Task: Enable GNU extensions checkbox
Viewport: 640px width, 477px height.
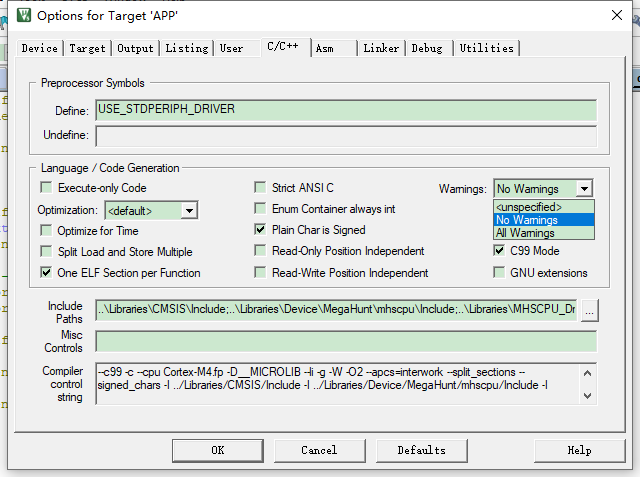Action: pyautogui.click(x=499, y=272)
